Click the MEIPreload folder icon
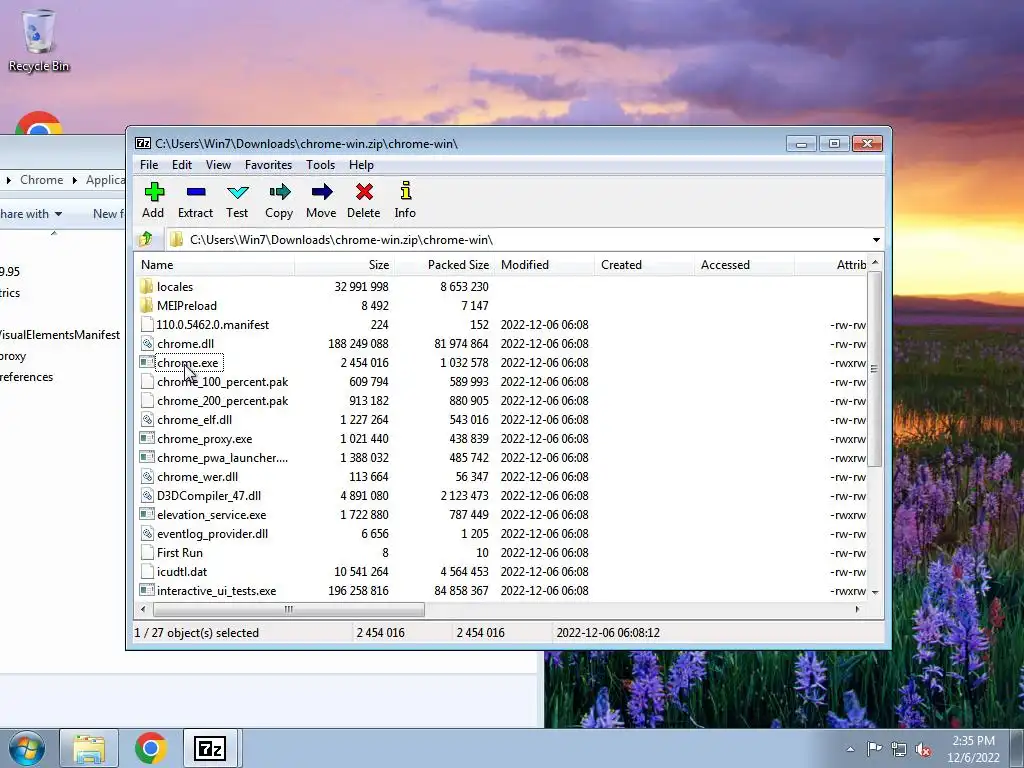 [146, 305]
